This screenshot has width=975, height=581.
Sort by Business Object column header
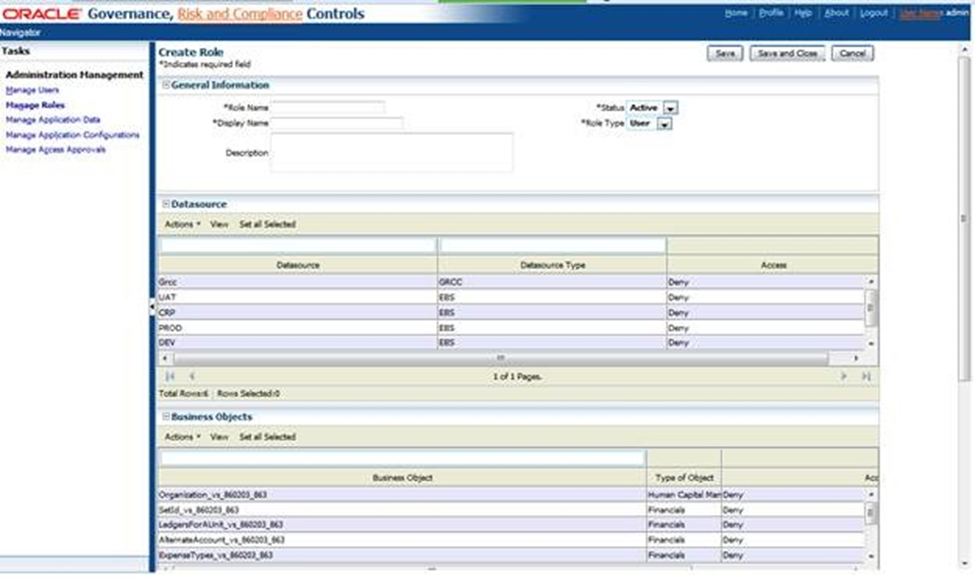click(402, 478)
